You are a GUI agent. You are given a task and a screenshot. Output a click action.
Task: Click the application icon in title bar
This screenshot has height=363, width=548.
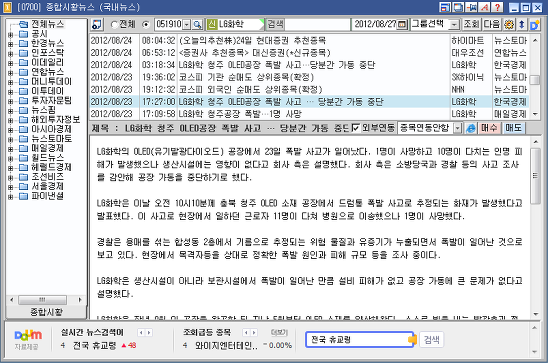[x=7, y=7]
